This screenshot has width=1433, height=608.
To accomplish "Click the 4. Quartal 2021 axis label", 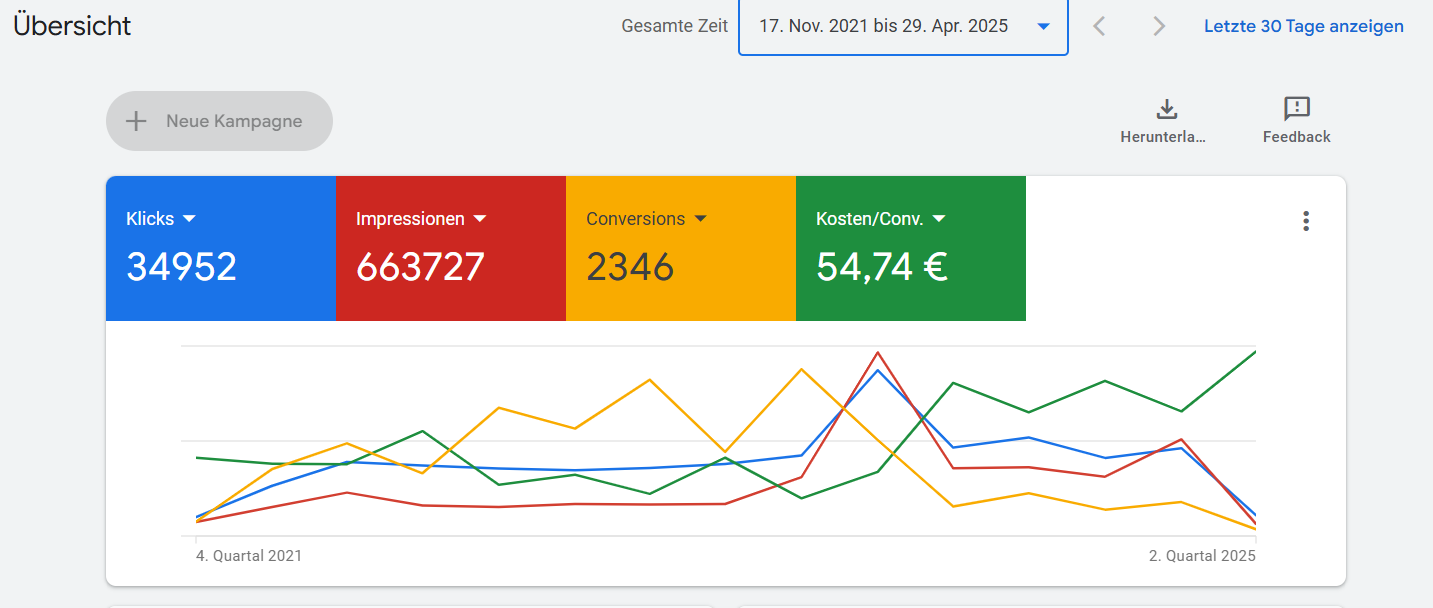I will tap(249, 556).
